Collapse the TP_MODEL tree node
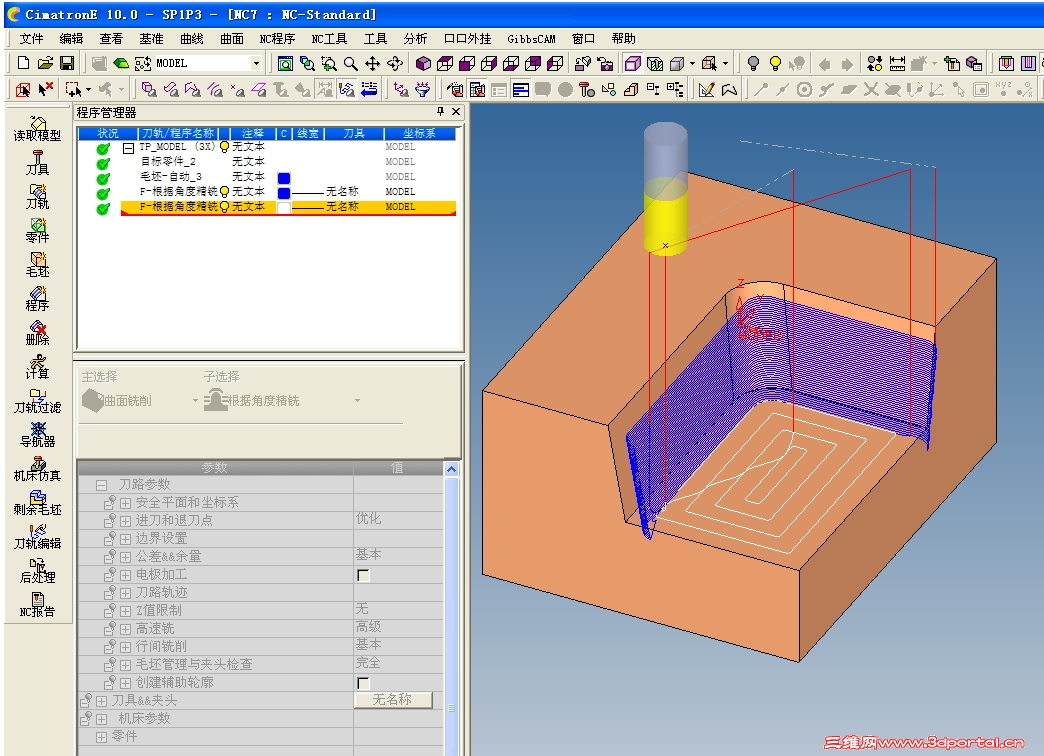1044x756 pixels. point(129,148)
